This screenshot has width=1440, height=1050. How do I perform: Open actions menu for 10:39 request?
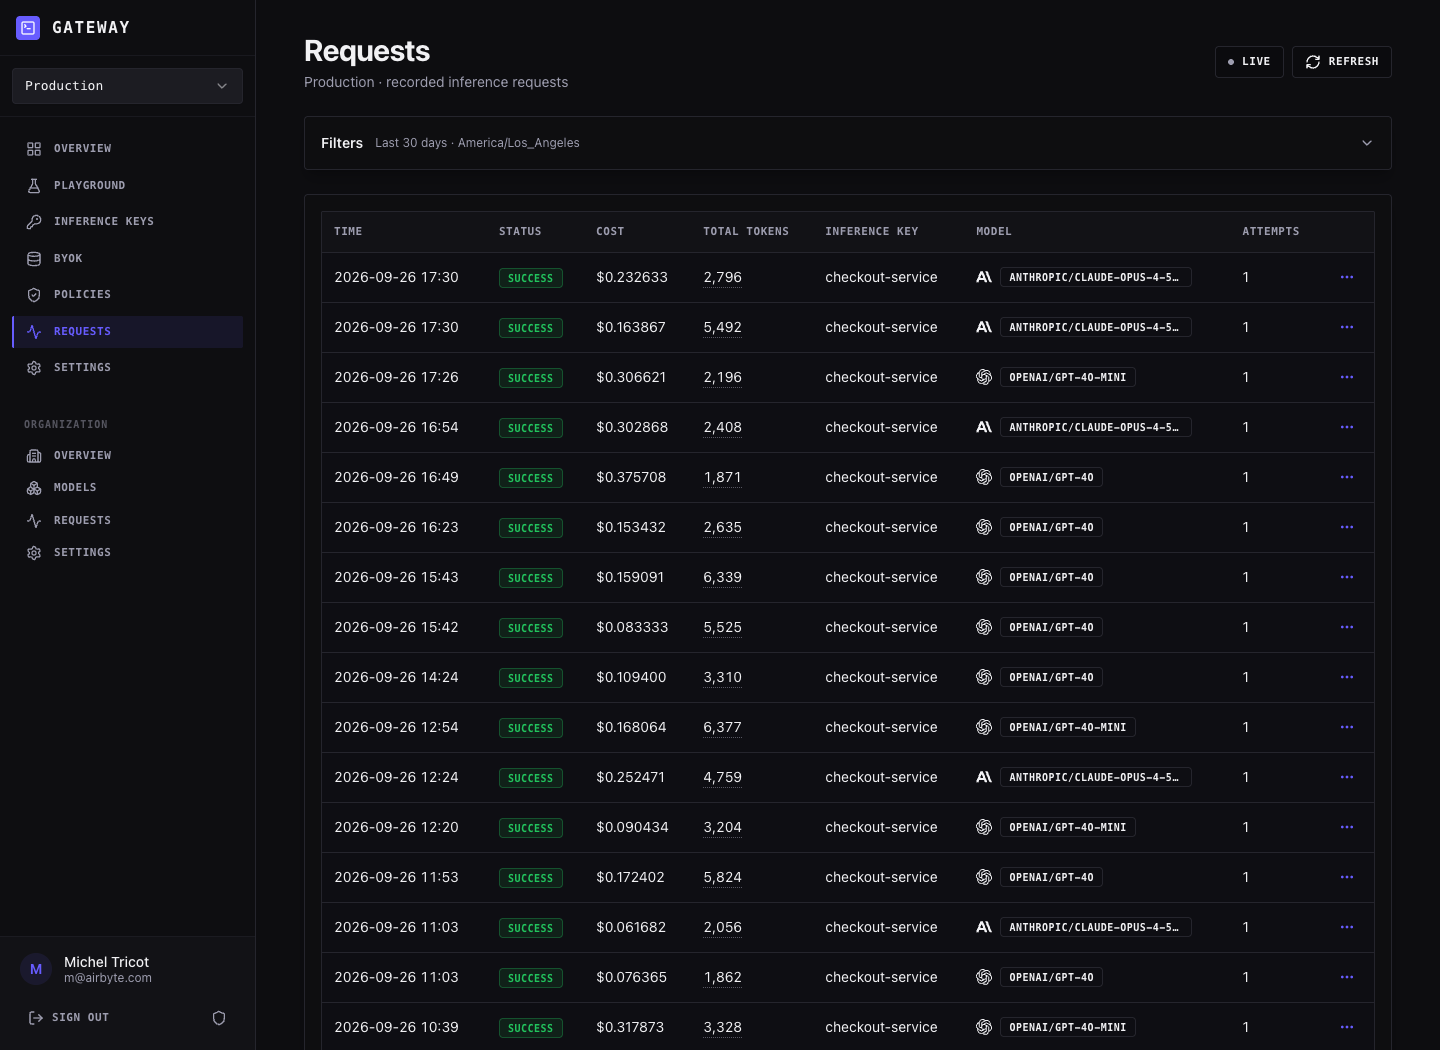click(1347, 1027)
